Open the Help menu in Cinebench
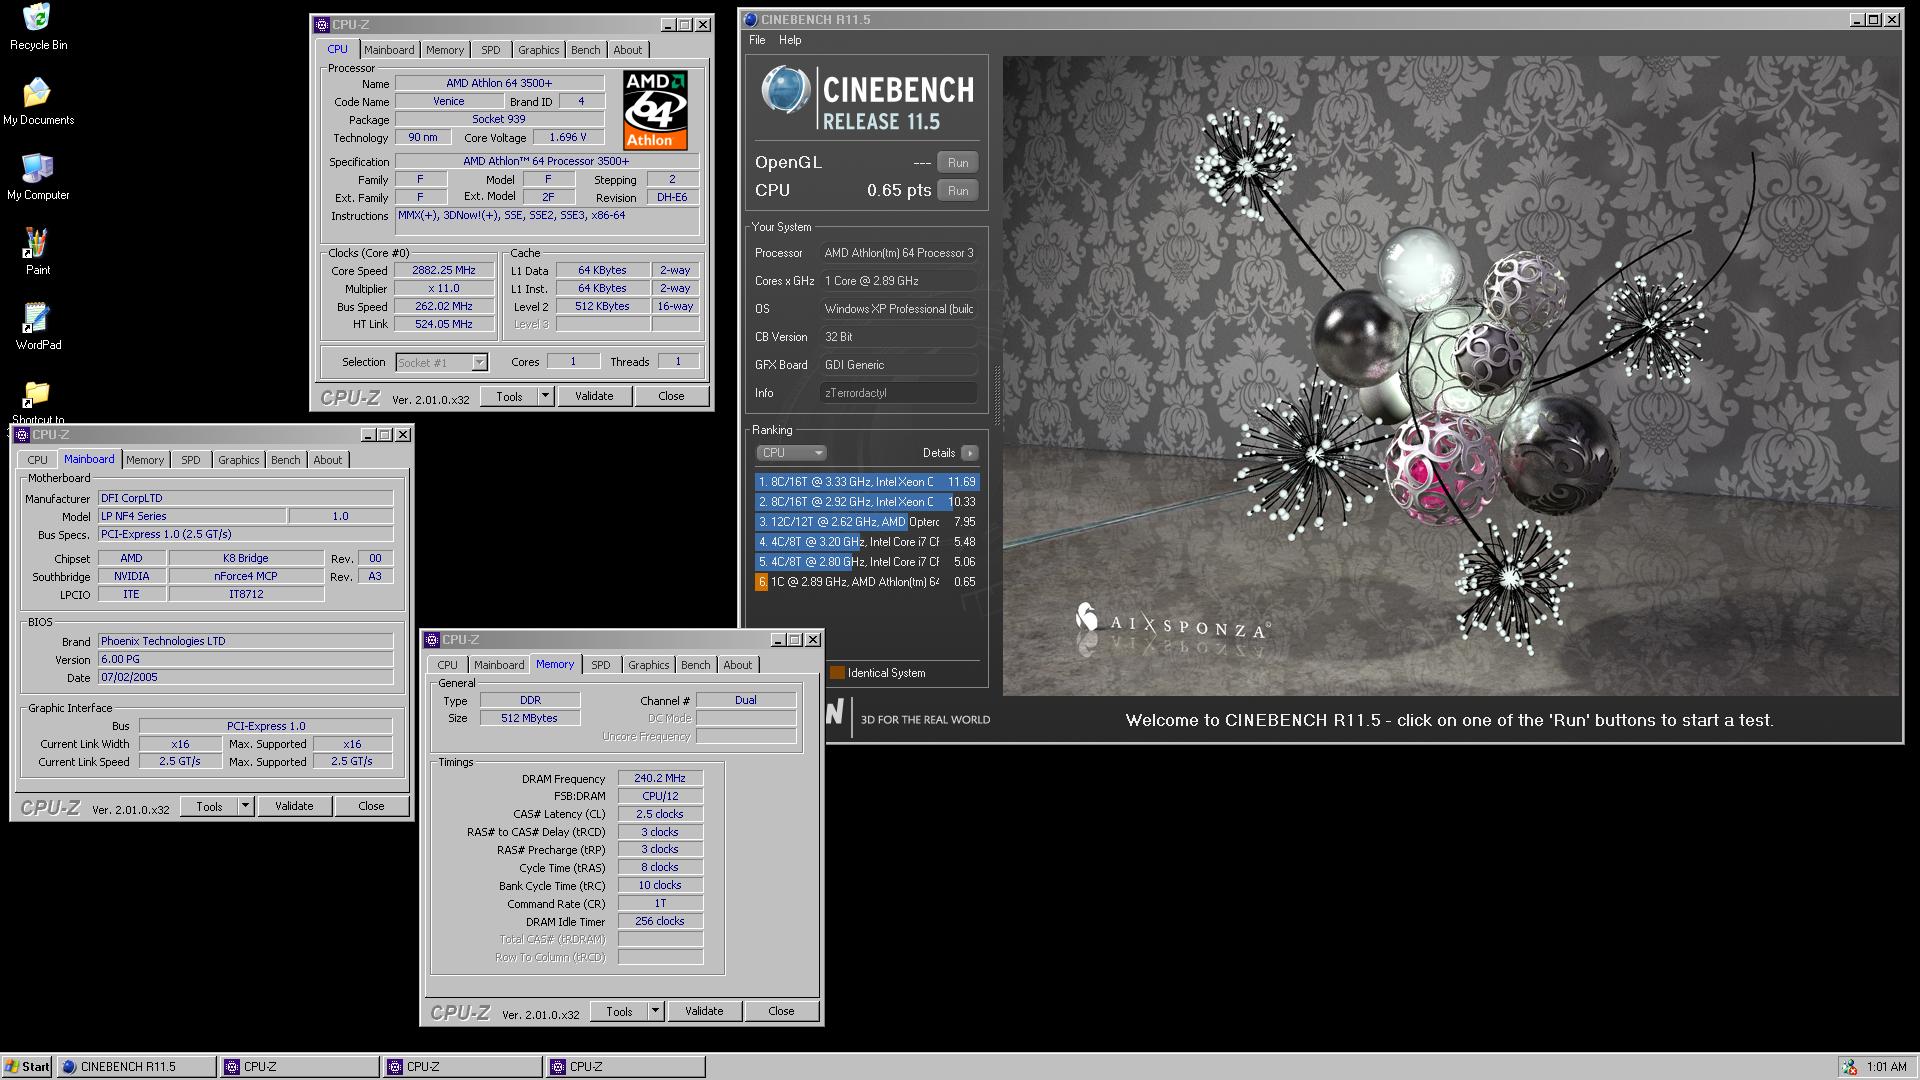Image resolution: width=1920 pixels, height=1080 pixels. click(790, 40)
